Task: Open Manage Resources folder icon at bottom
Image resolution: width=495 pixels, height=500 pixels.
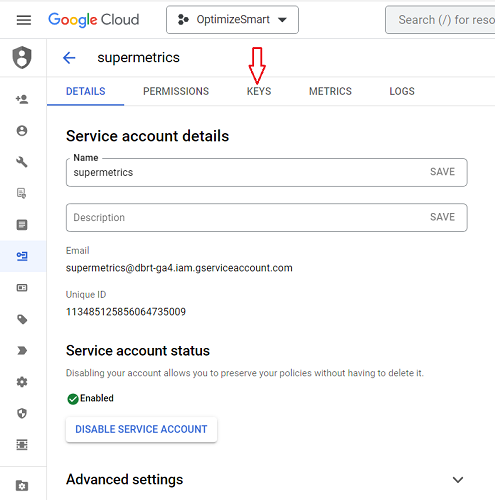Action: click(22, 486)
